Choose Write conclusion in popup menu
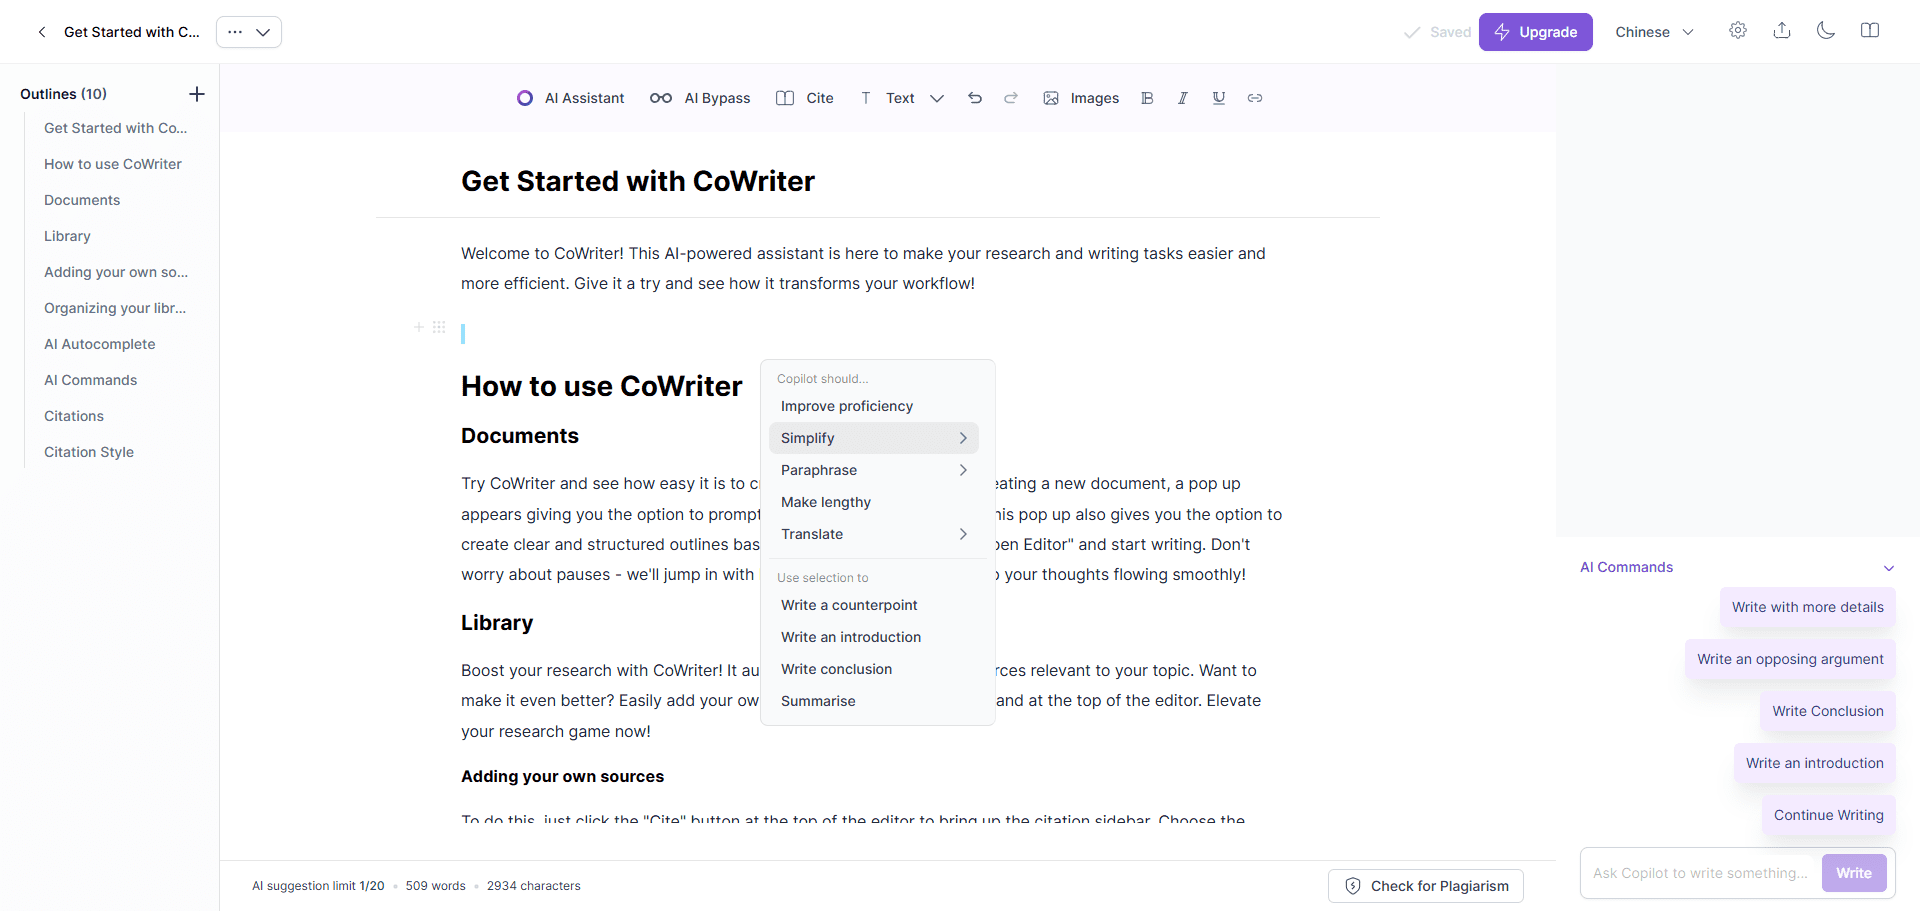Viewport: 1920px width, 911px height. (x=874, y=669)
